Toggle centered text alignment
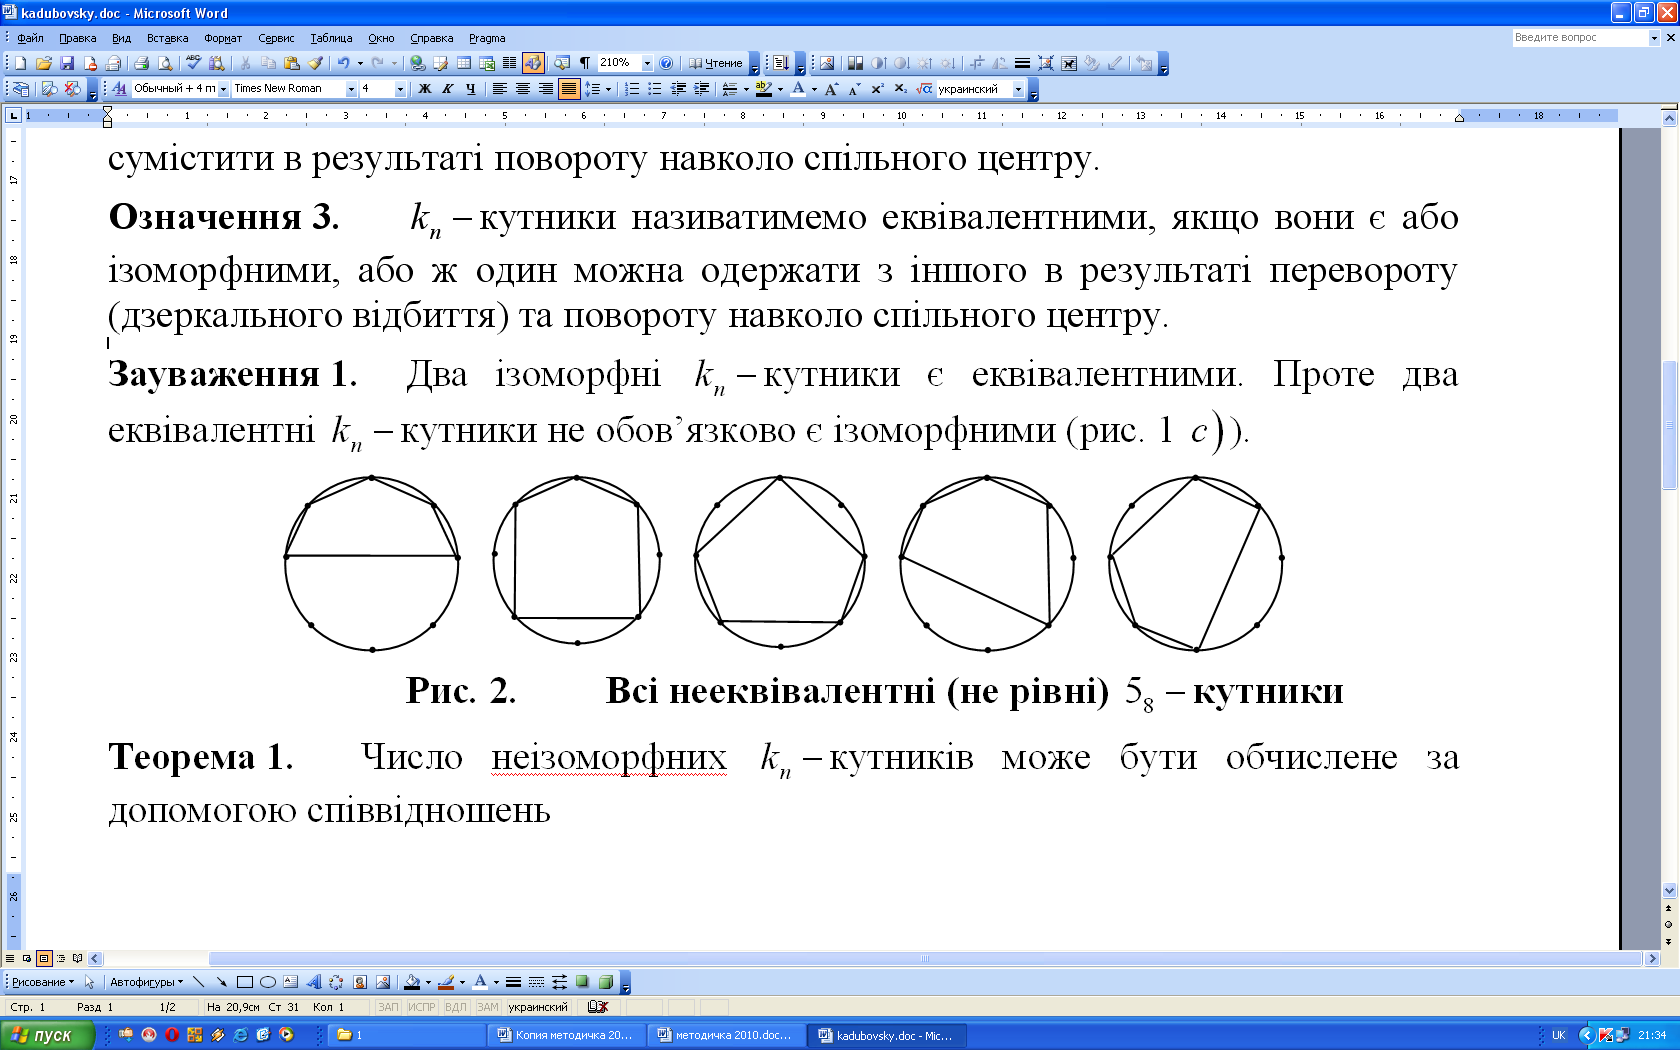The height and width of the screenshot is (1050, 1680). point(522,89)
